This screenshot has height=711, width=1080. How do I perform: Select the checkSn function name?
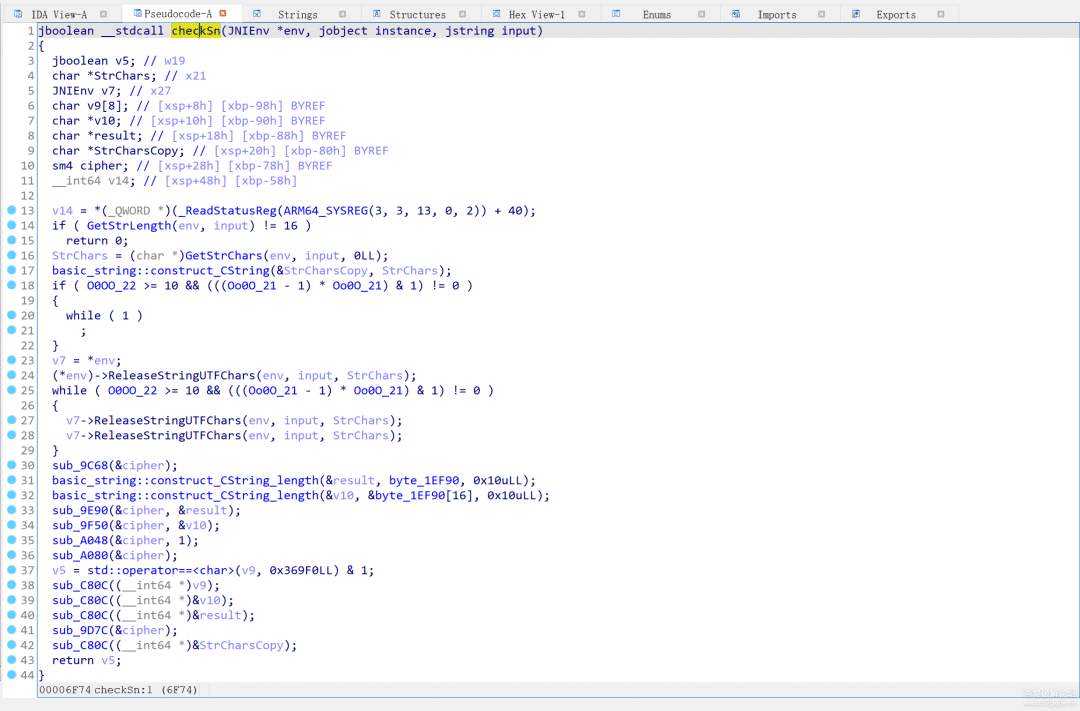pyautogui.click(x=195, y=31)
